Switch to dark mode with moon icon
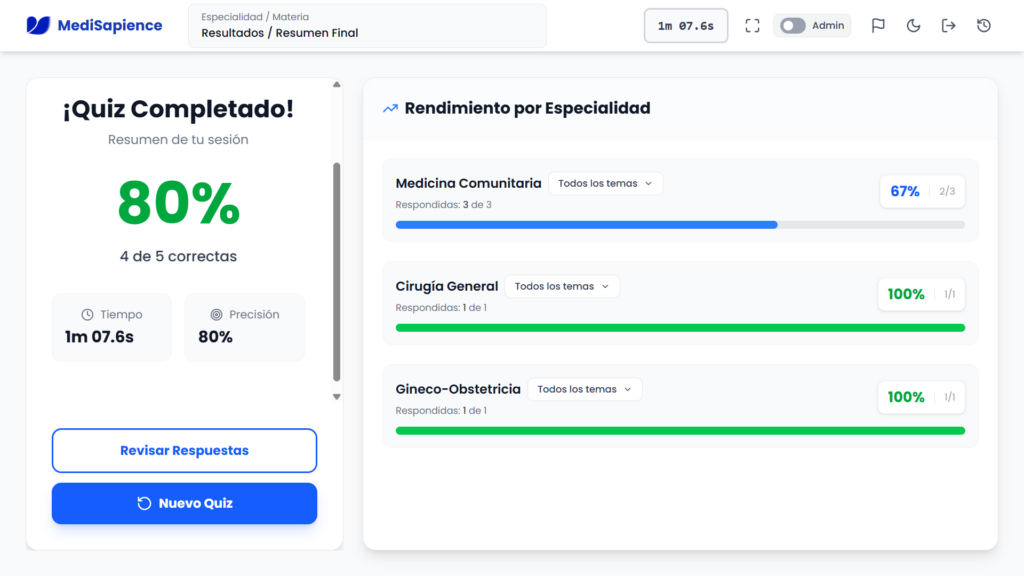Image resolution: width=1024 pixels, height=576 pixels. 913,26
